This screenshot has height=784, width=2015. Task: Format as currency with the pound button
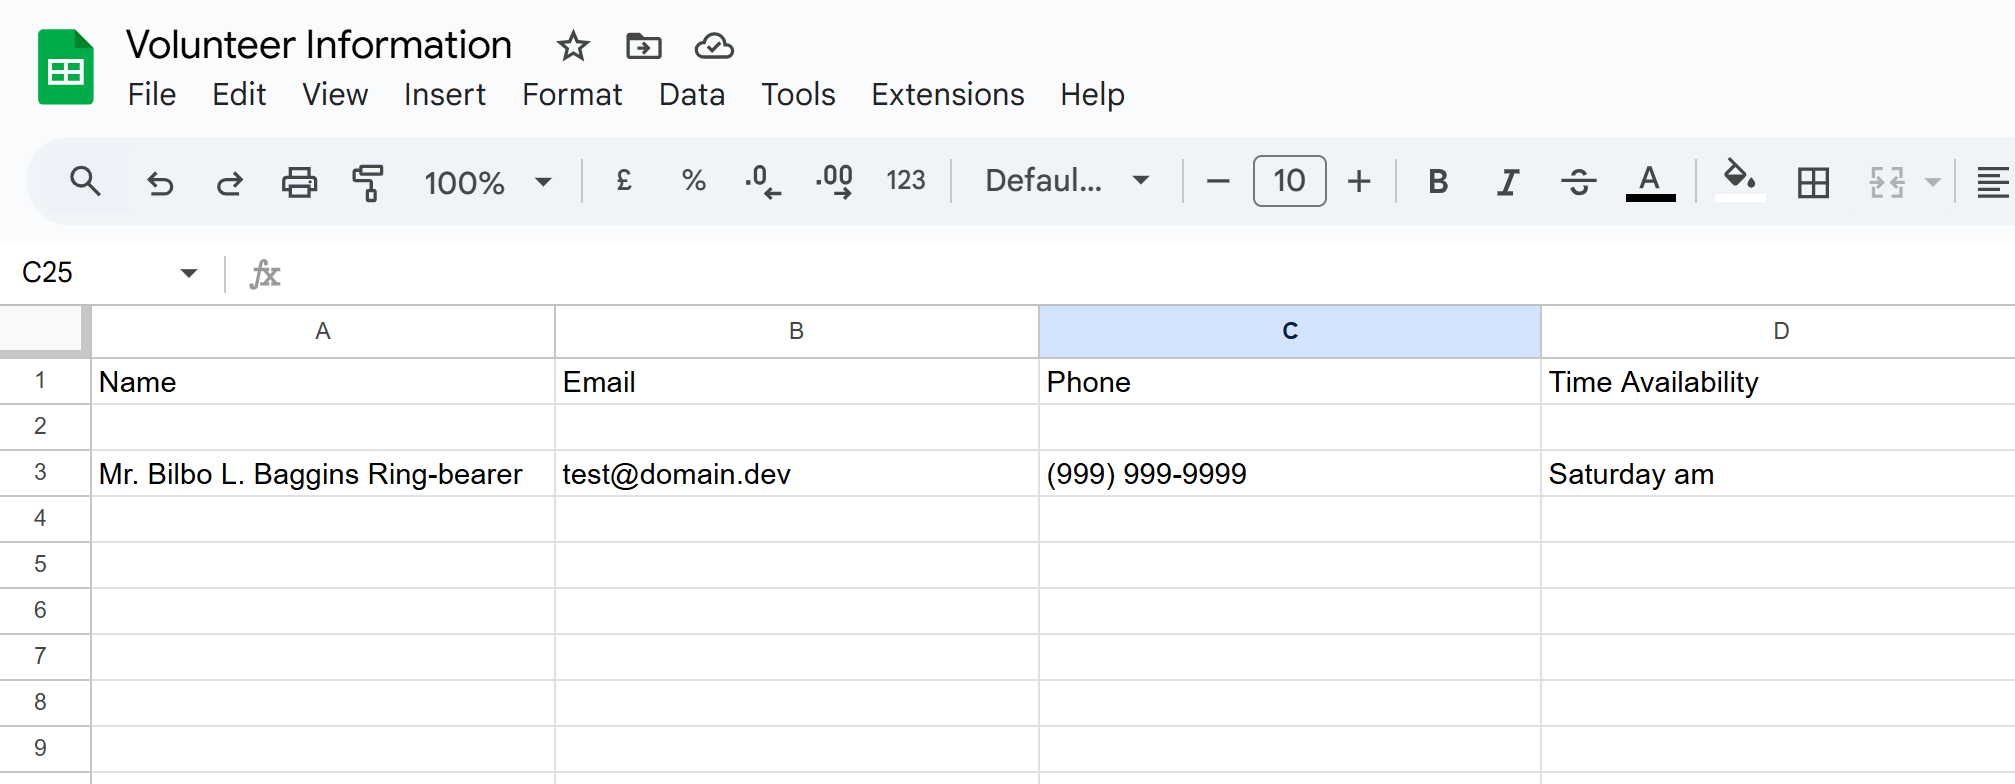pyautogui.click(x=624, y=181)
